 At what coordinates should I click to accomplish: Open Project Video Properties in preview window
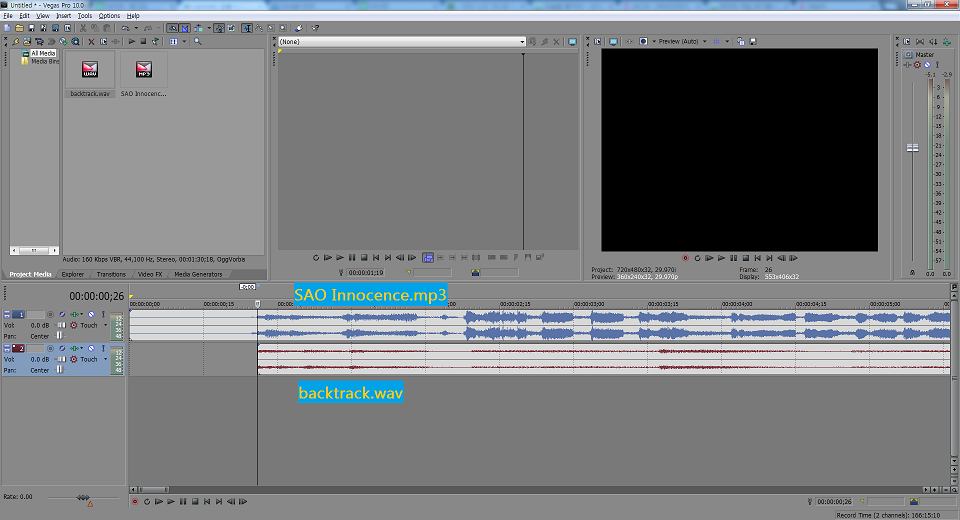point(598,42)
